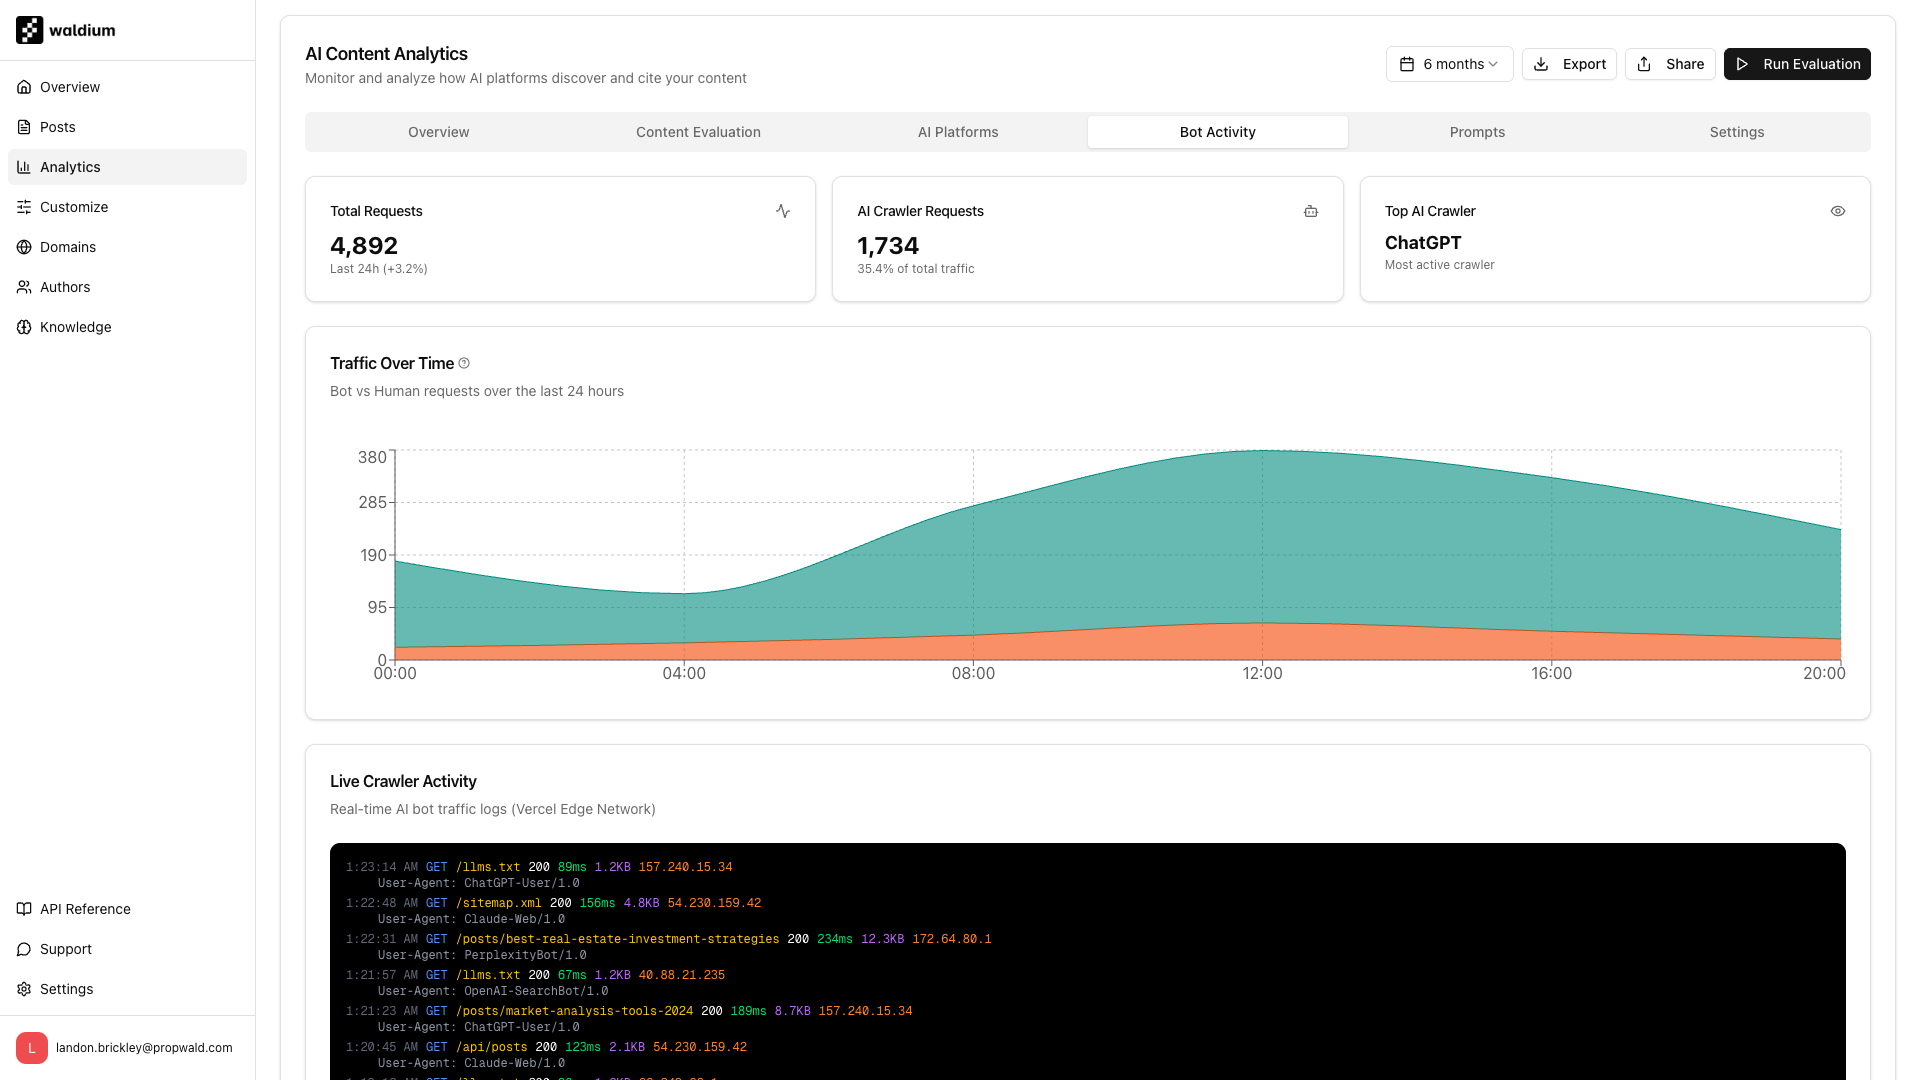Click the waldium logo icon
Image resolution: width=1920 pixels, height=1080 pixels.
click(x=29, y=30)
